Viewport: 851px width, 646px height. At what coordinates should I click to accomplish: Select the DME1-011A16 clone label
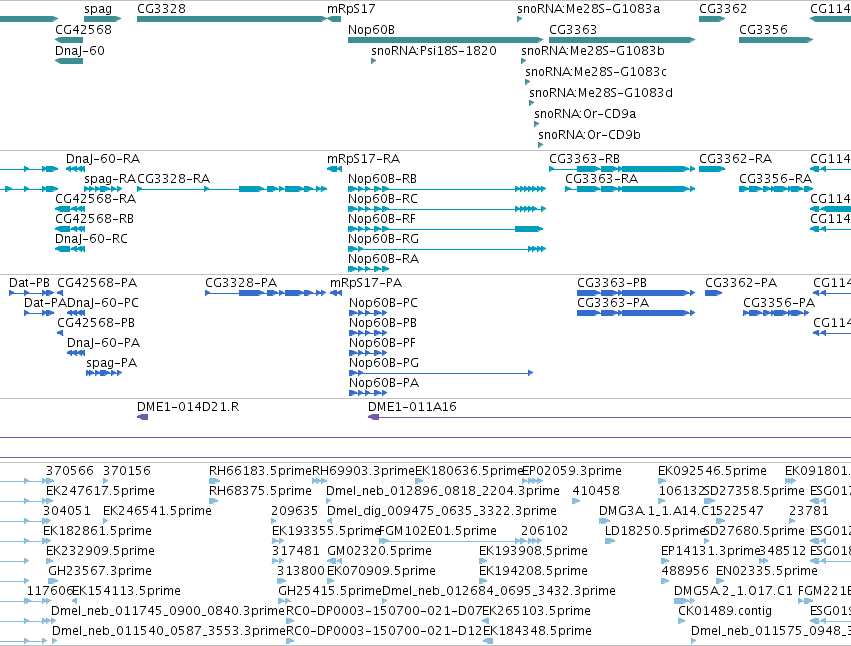coord(412,407)
